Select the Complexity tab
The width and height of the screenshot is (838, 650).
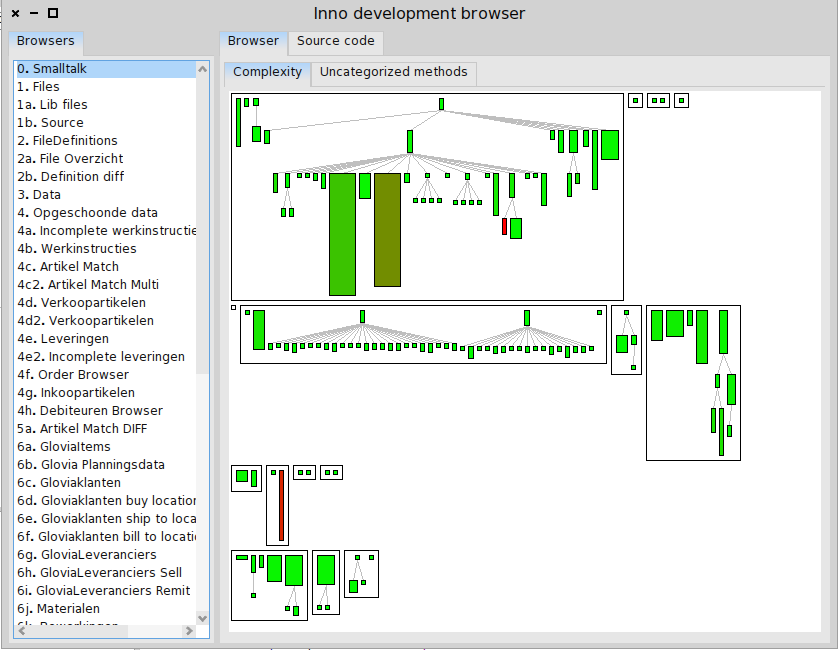tap(267, 72)
